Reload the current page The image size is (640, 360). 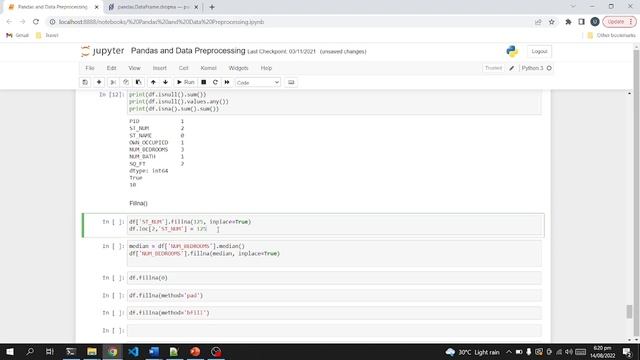(x=36, y=22)
